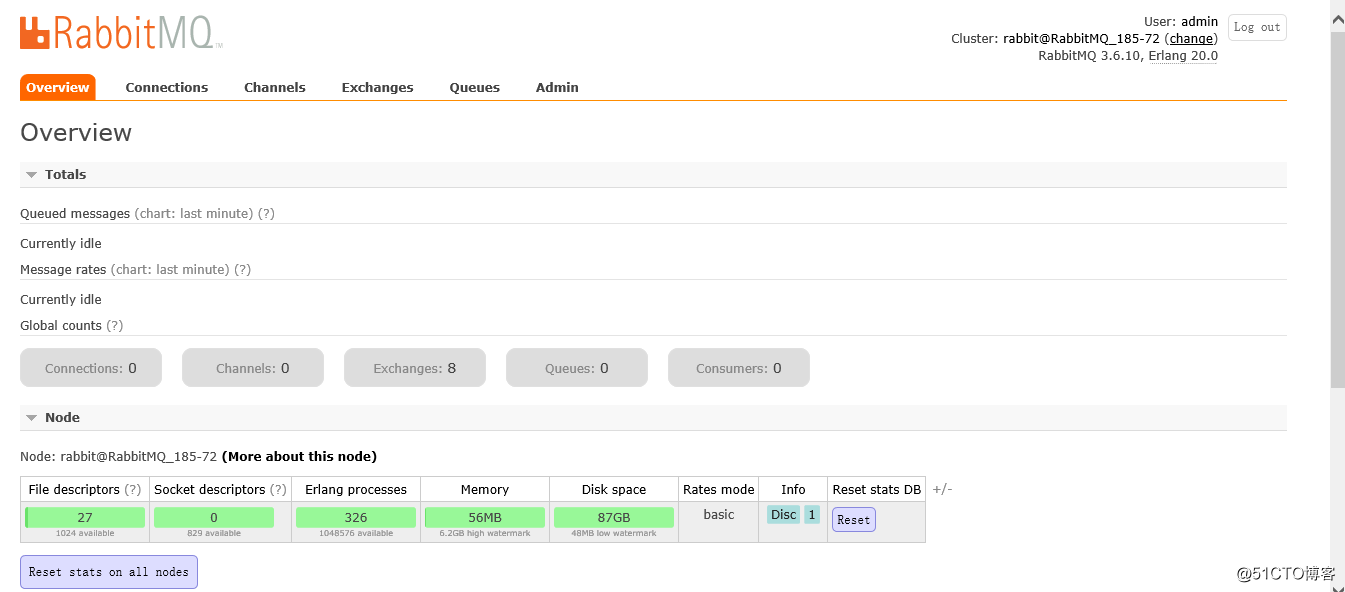Screen dimensions: 1345x592
Task: Click the Memory column header
Action: point(485,490)
